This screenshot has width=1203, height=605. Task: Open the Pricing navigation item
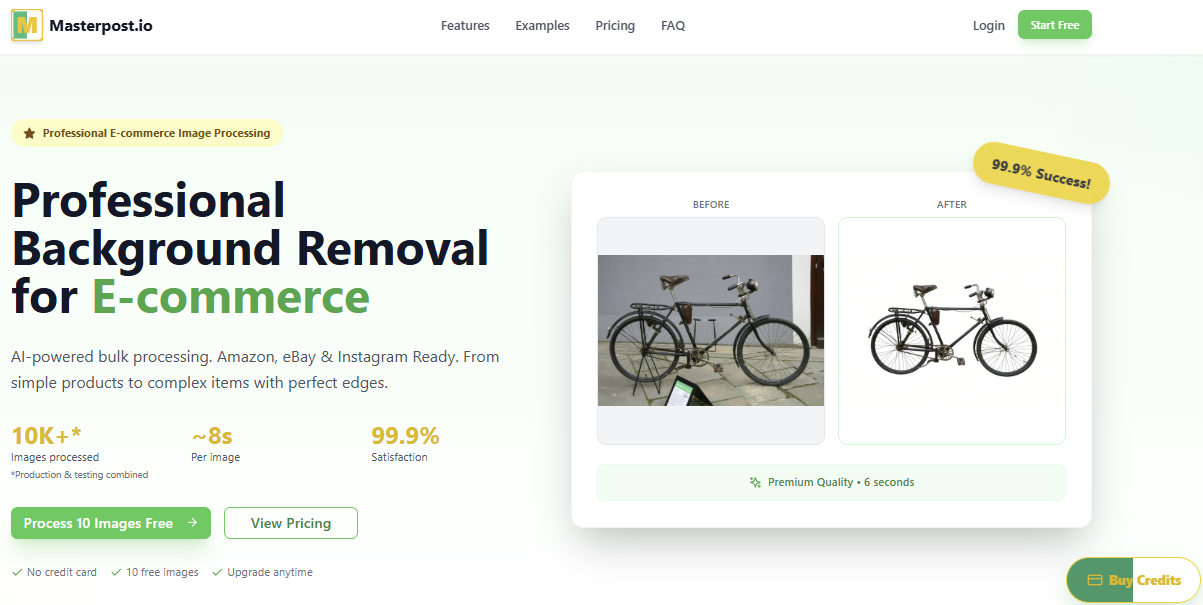pyautogui.click(x=614, y=25)
